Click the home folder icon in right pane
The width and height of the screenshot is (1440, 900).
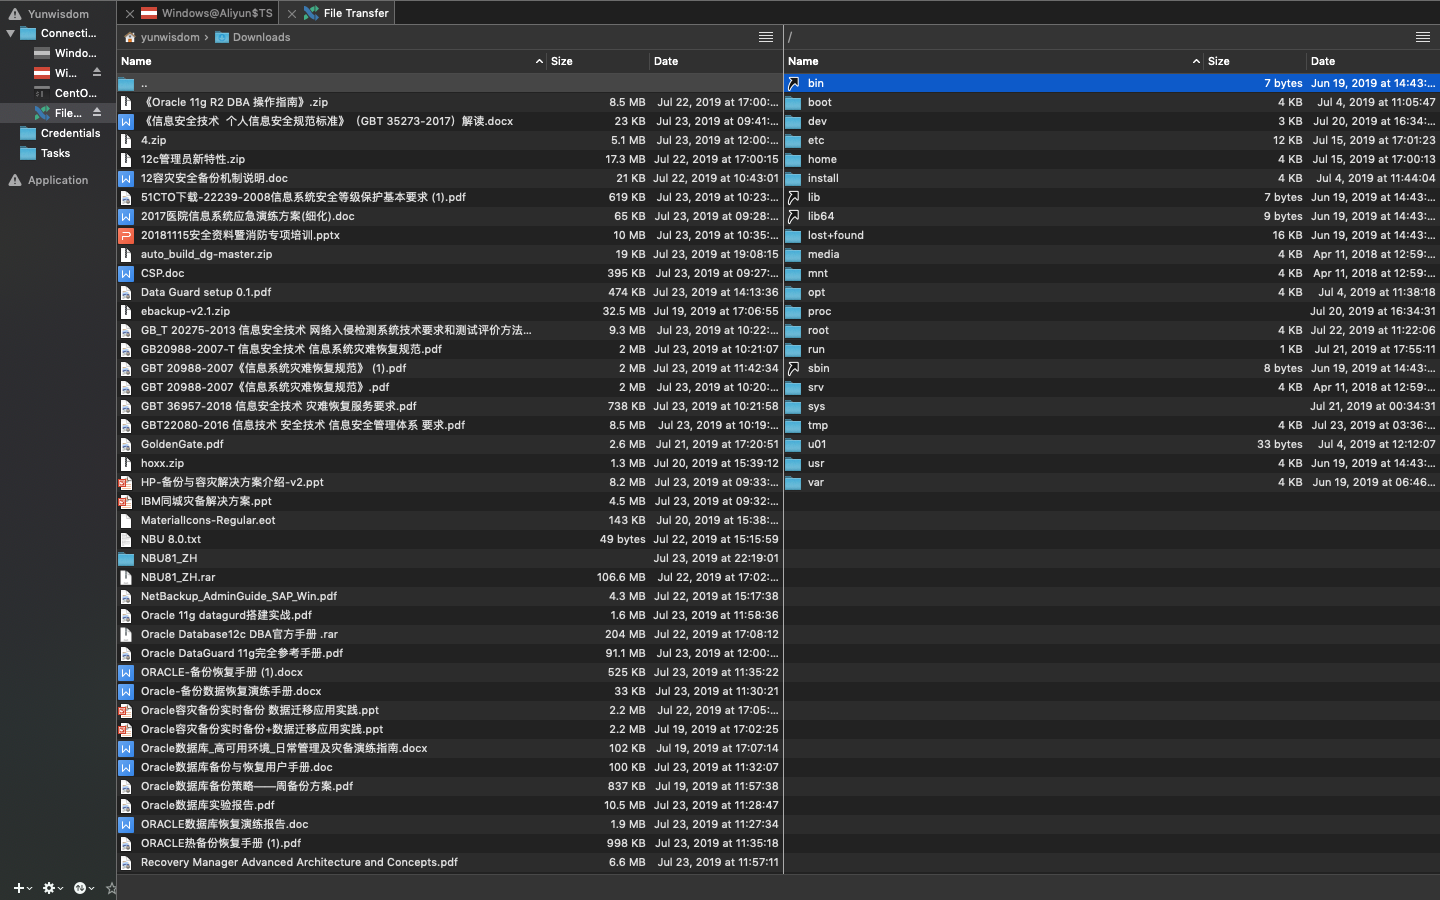[x=793, y=160]
